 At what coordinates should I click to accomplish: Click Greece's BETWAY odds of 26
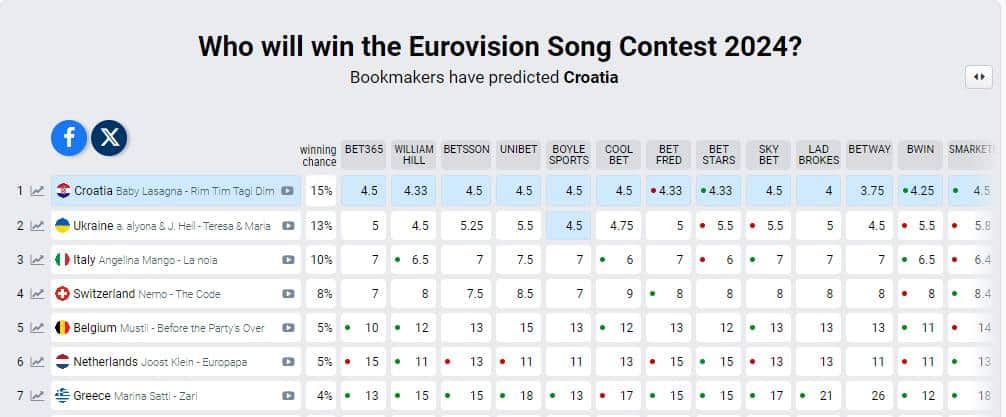pyautogui.click(x=869, y=396)
